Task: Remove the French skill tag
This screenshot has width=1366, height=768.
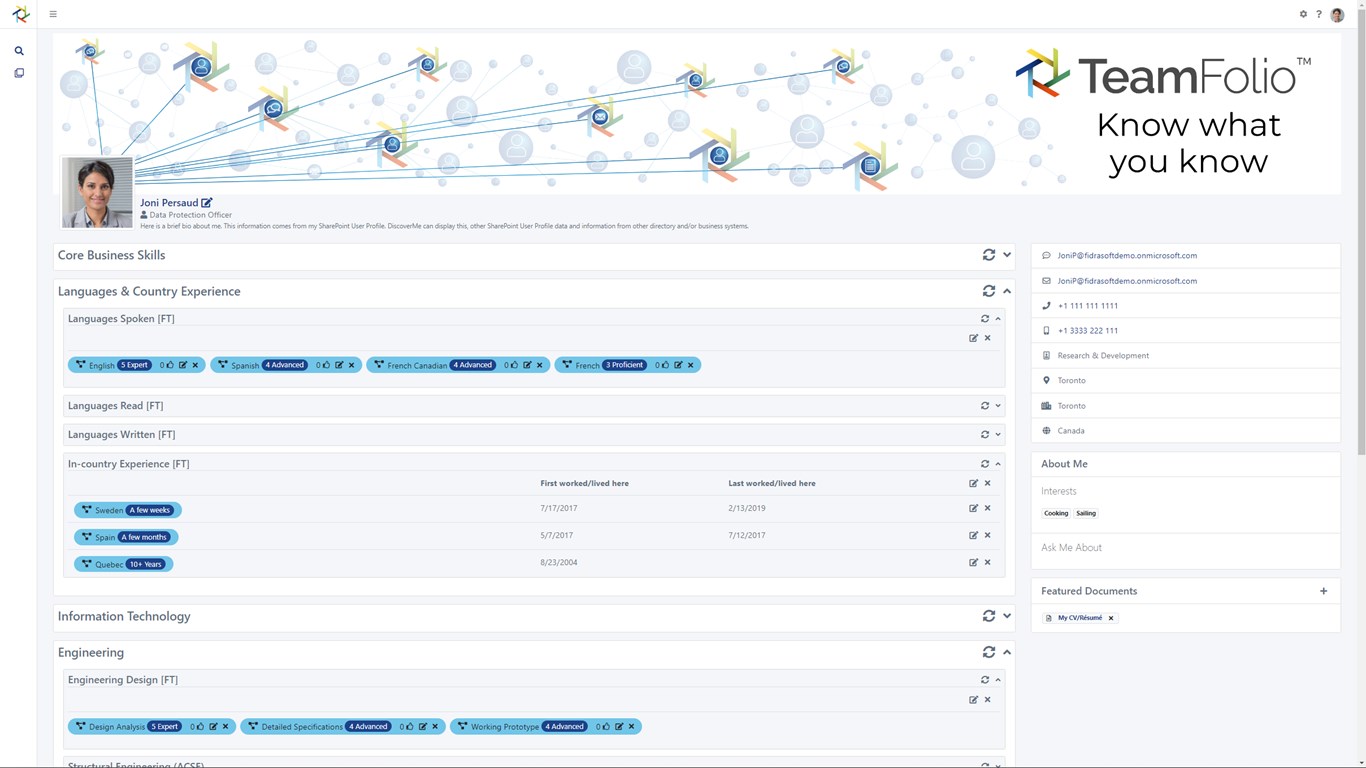Action: [690, 365]
